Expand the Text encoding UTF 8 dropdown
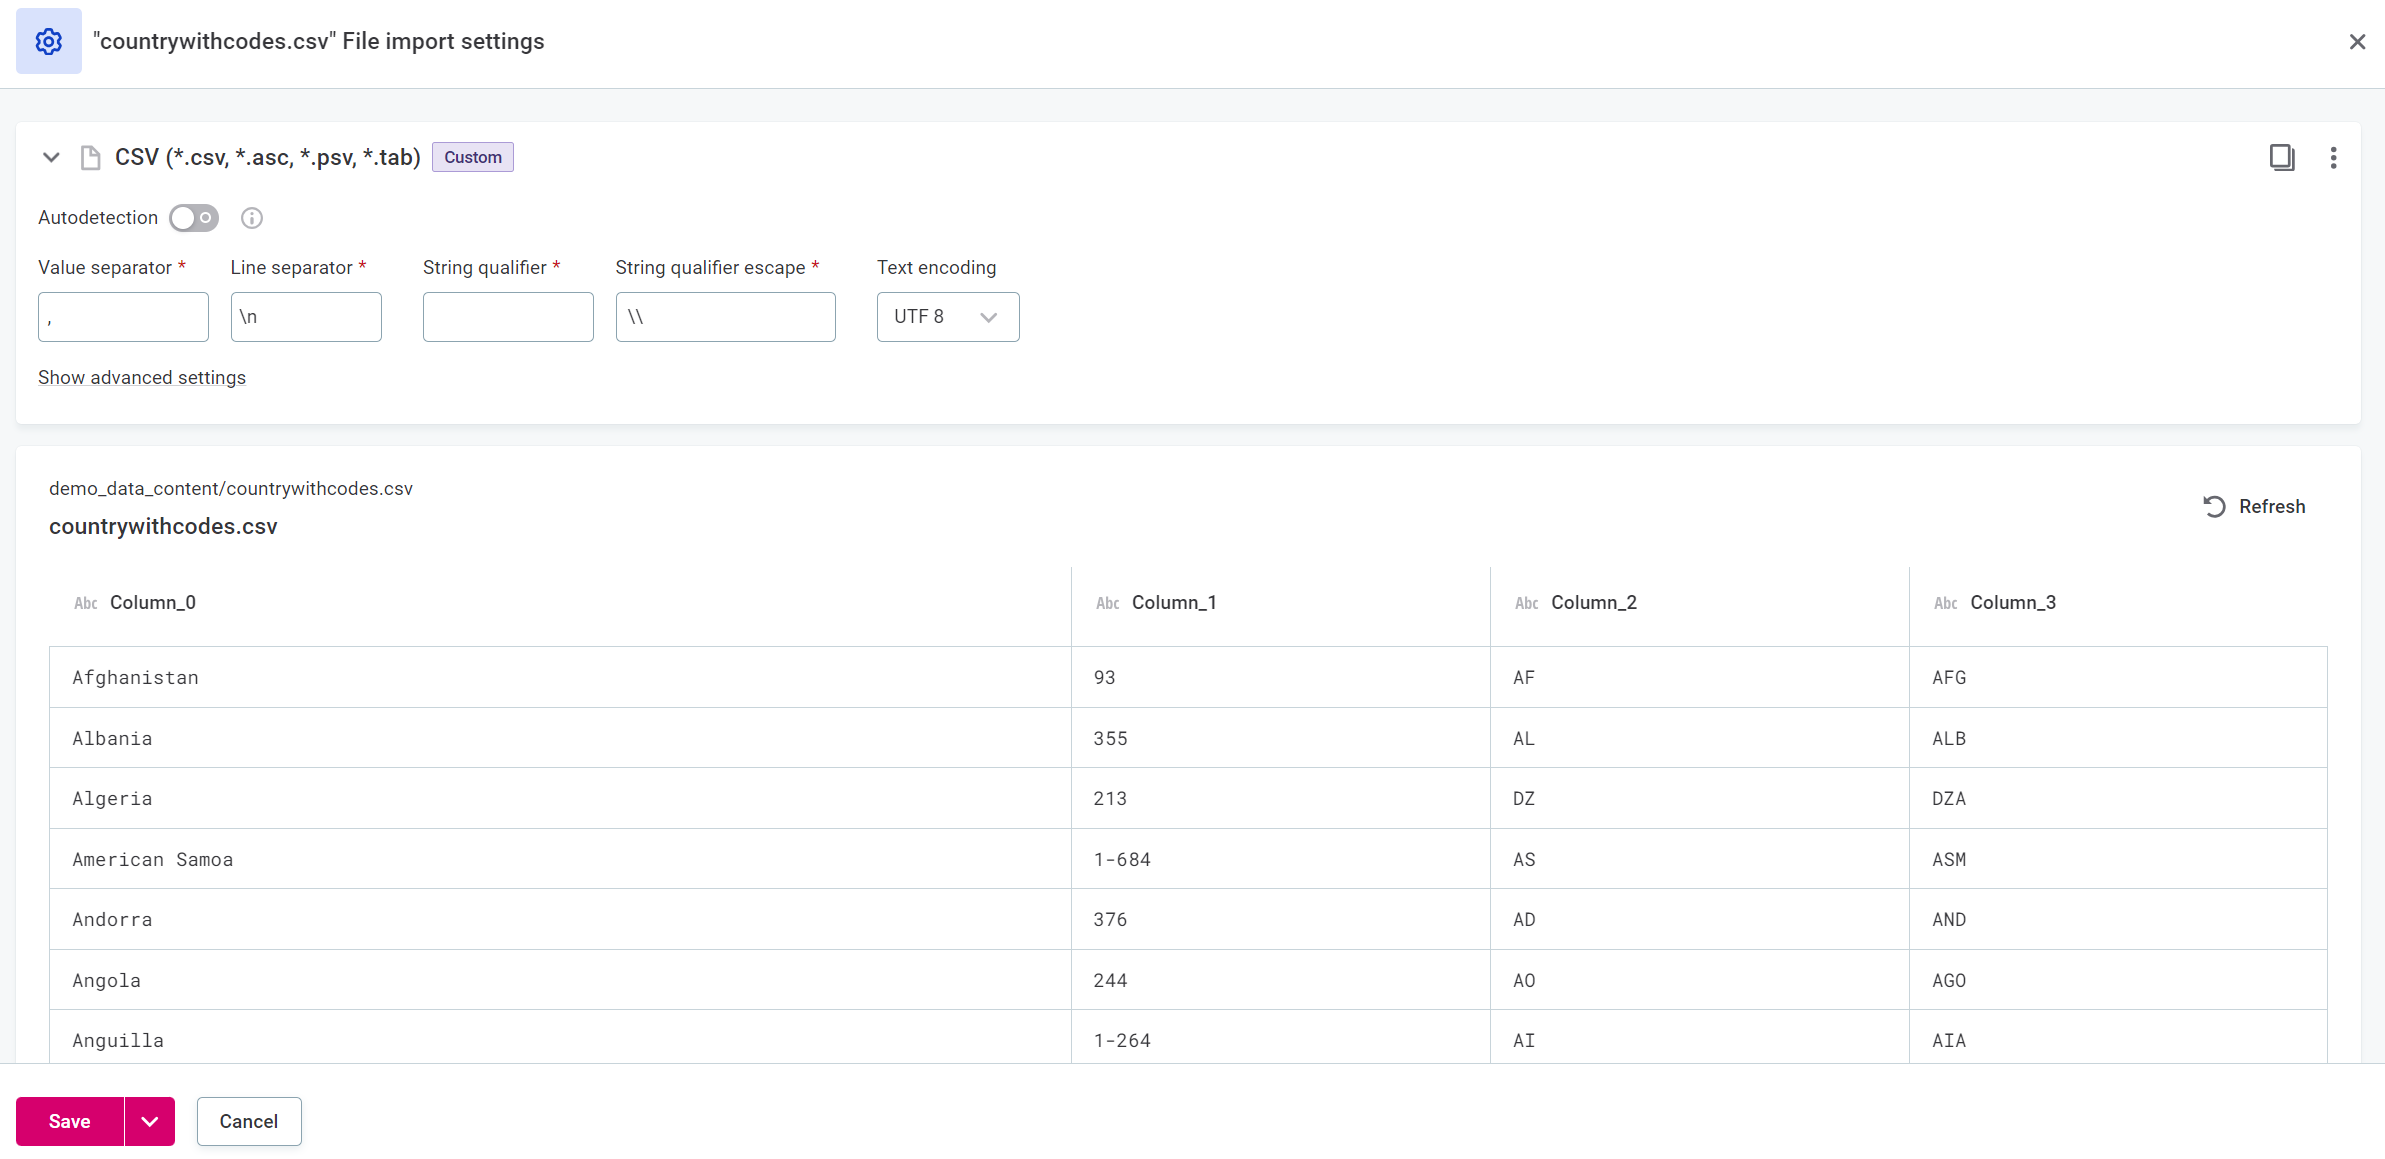The image size is (2385, 1159). [946, 315]
